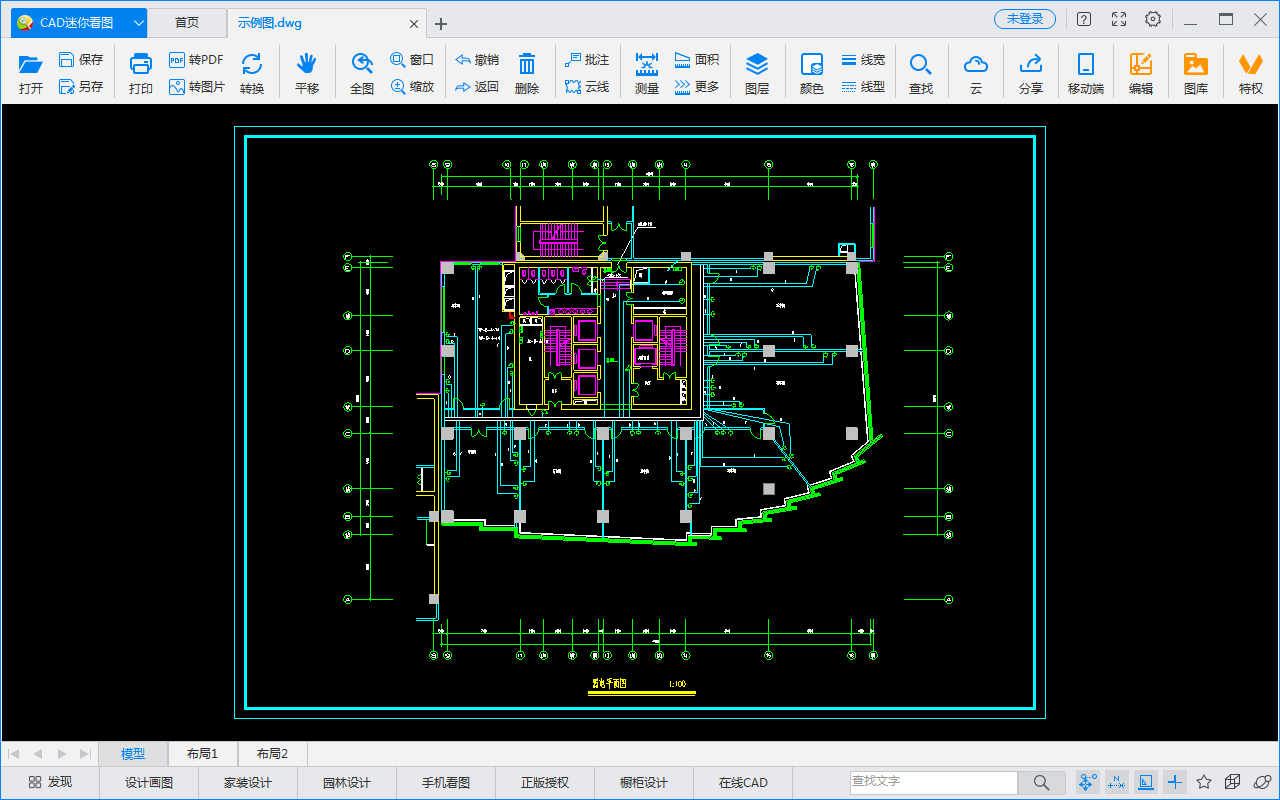Viewport: 1280px width, 800px height.
Task: Open the 颜色 color settings
Action: (x=811, y=72)
